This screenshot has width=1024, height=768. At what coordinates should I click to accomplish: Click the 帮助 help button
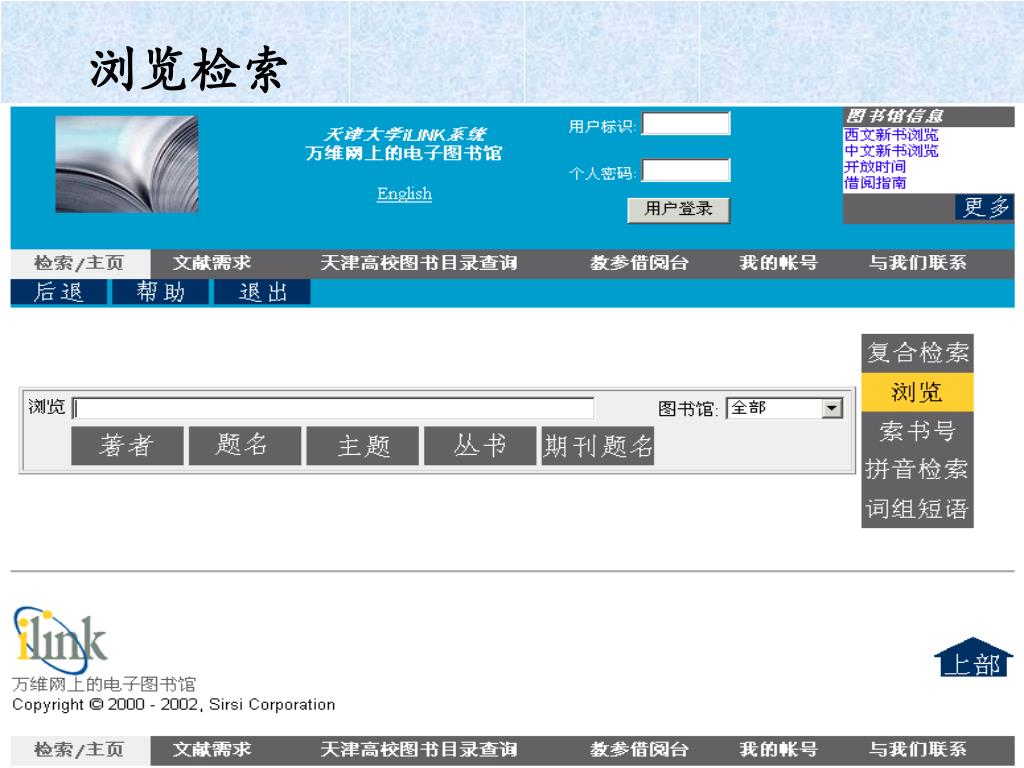(x=161, y=292)
